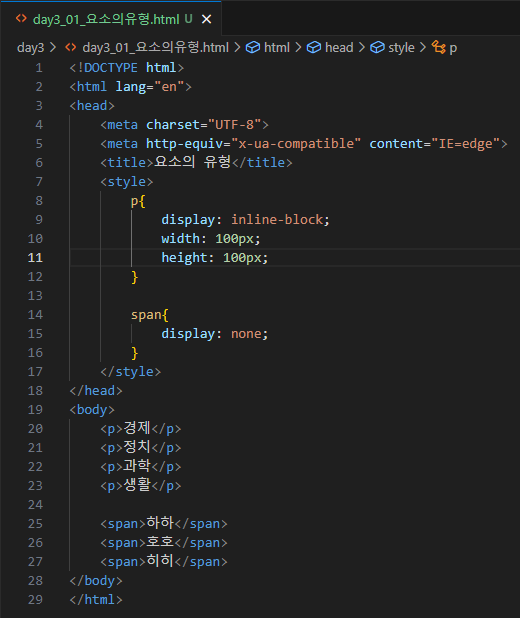Click line number 1 in the gutter
The width and height of the screenshot is (520, 618).
(x=39, y=68)
